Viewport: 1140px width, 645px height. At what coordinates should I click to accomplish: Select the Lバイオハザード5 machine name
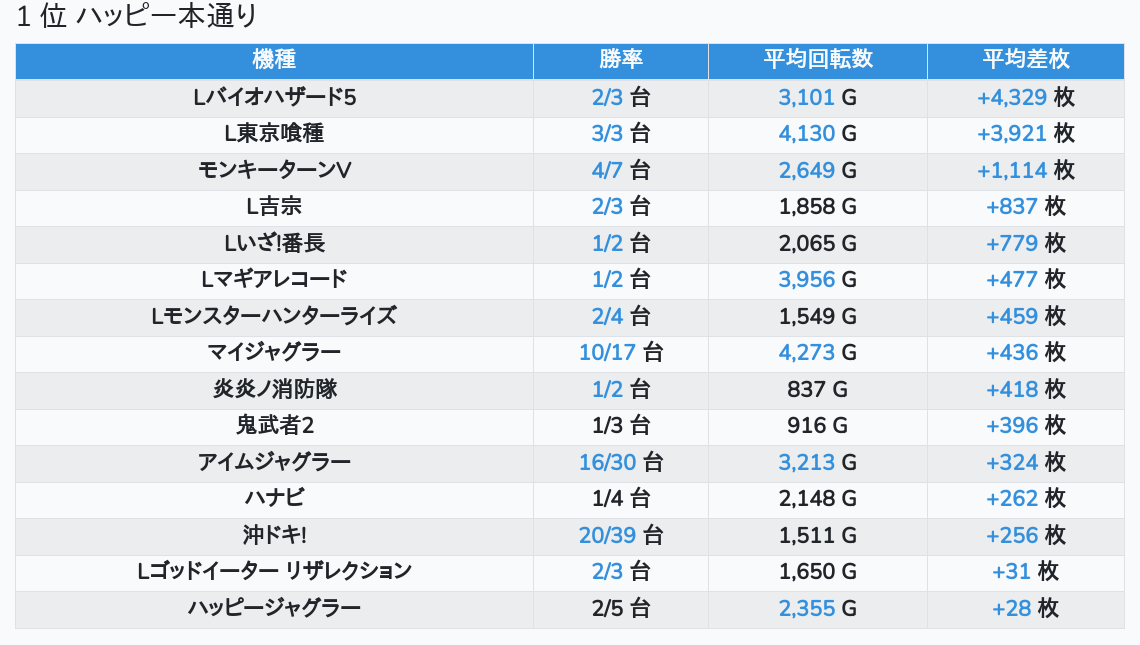pyautogui.click(x=274, y=98)
